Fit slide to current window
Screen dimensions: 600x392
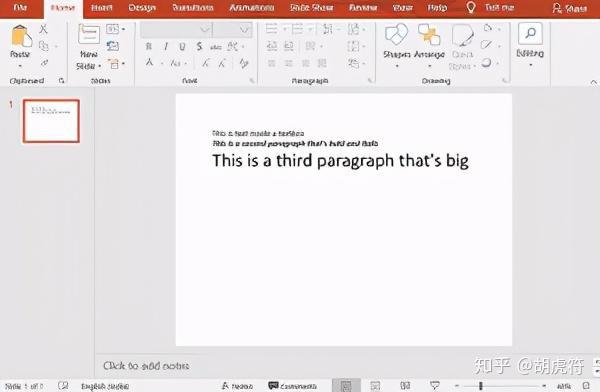pyautogui.click(x=586, y=386)
